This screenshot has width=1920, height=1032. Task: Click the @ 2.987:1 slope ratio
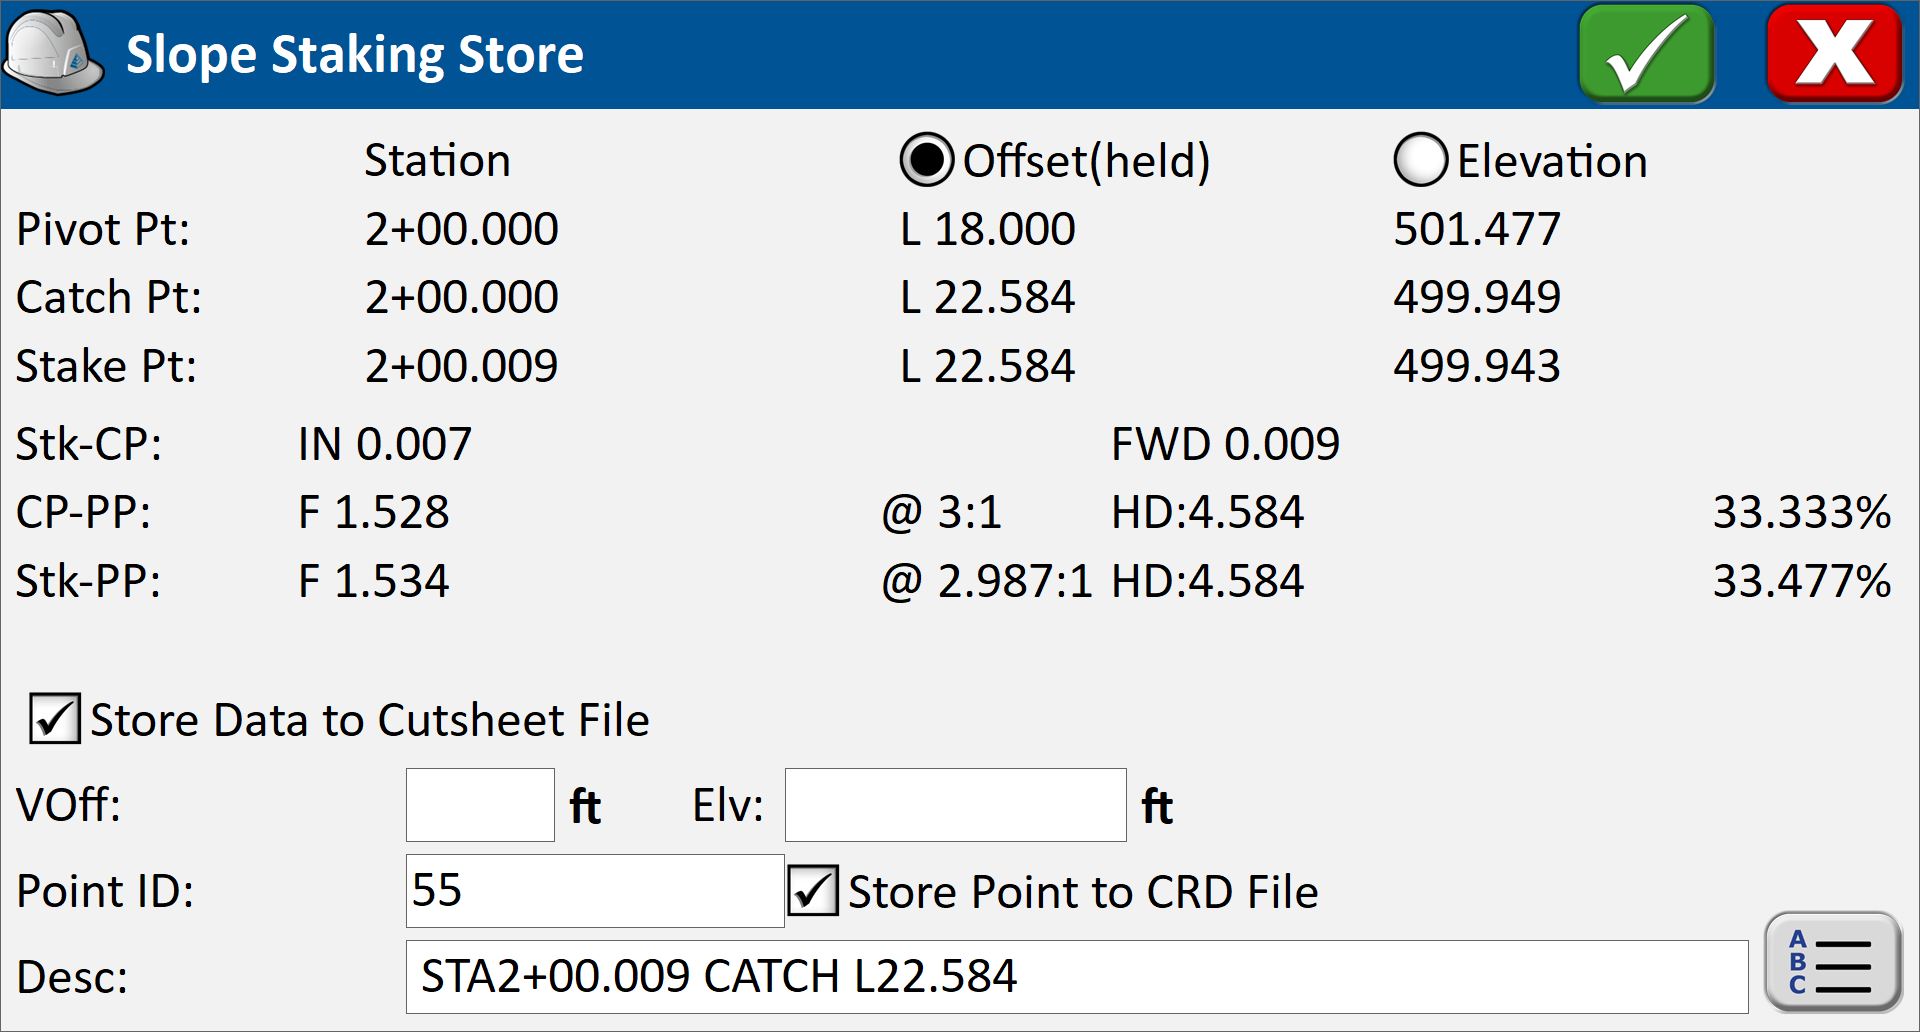[987, 581]
